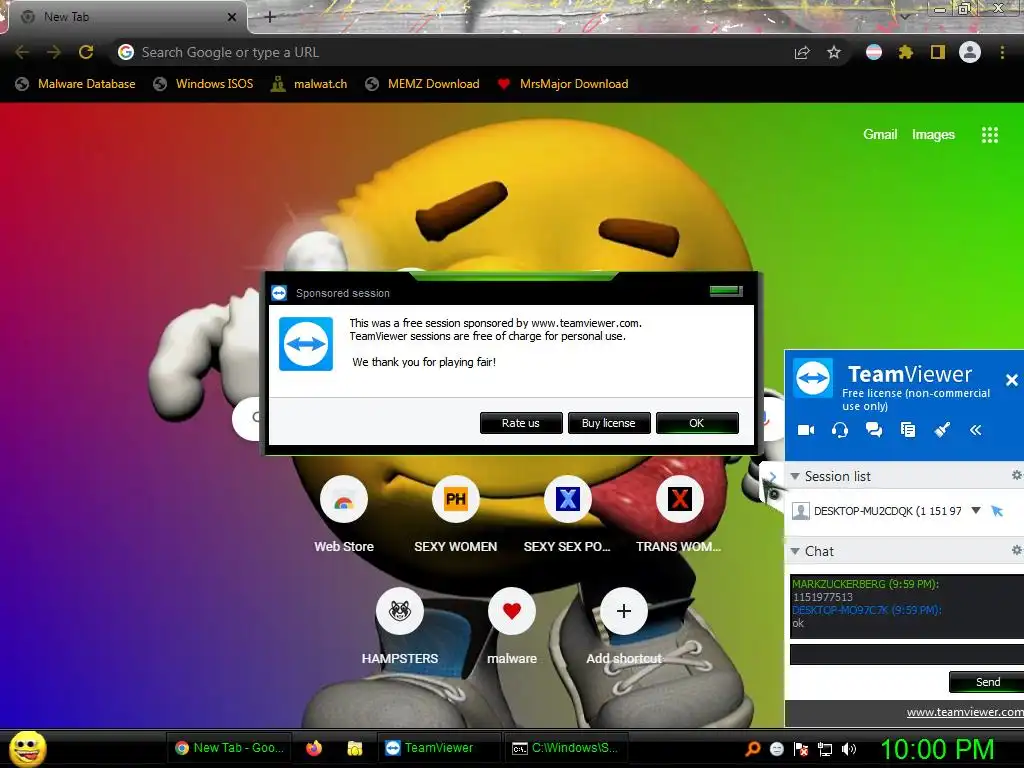Open Windows ISOS bookmark
1024x768 pixels.
point(203,84)
